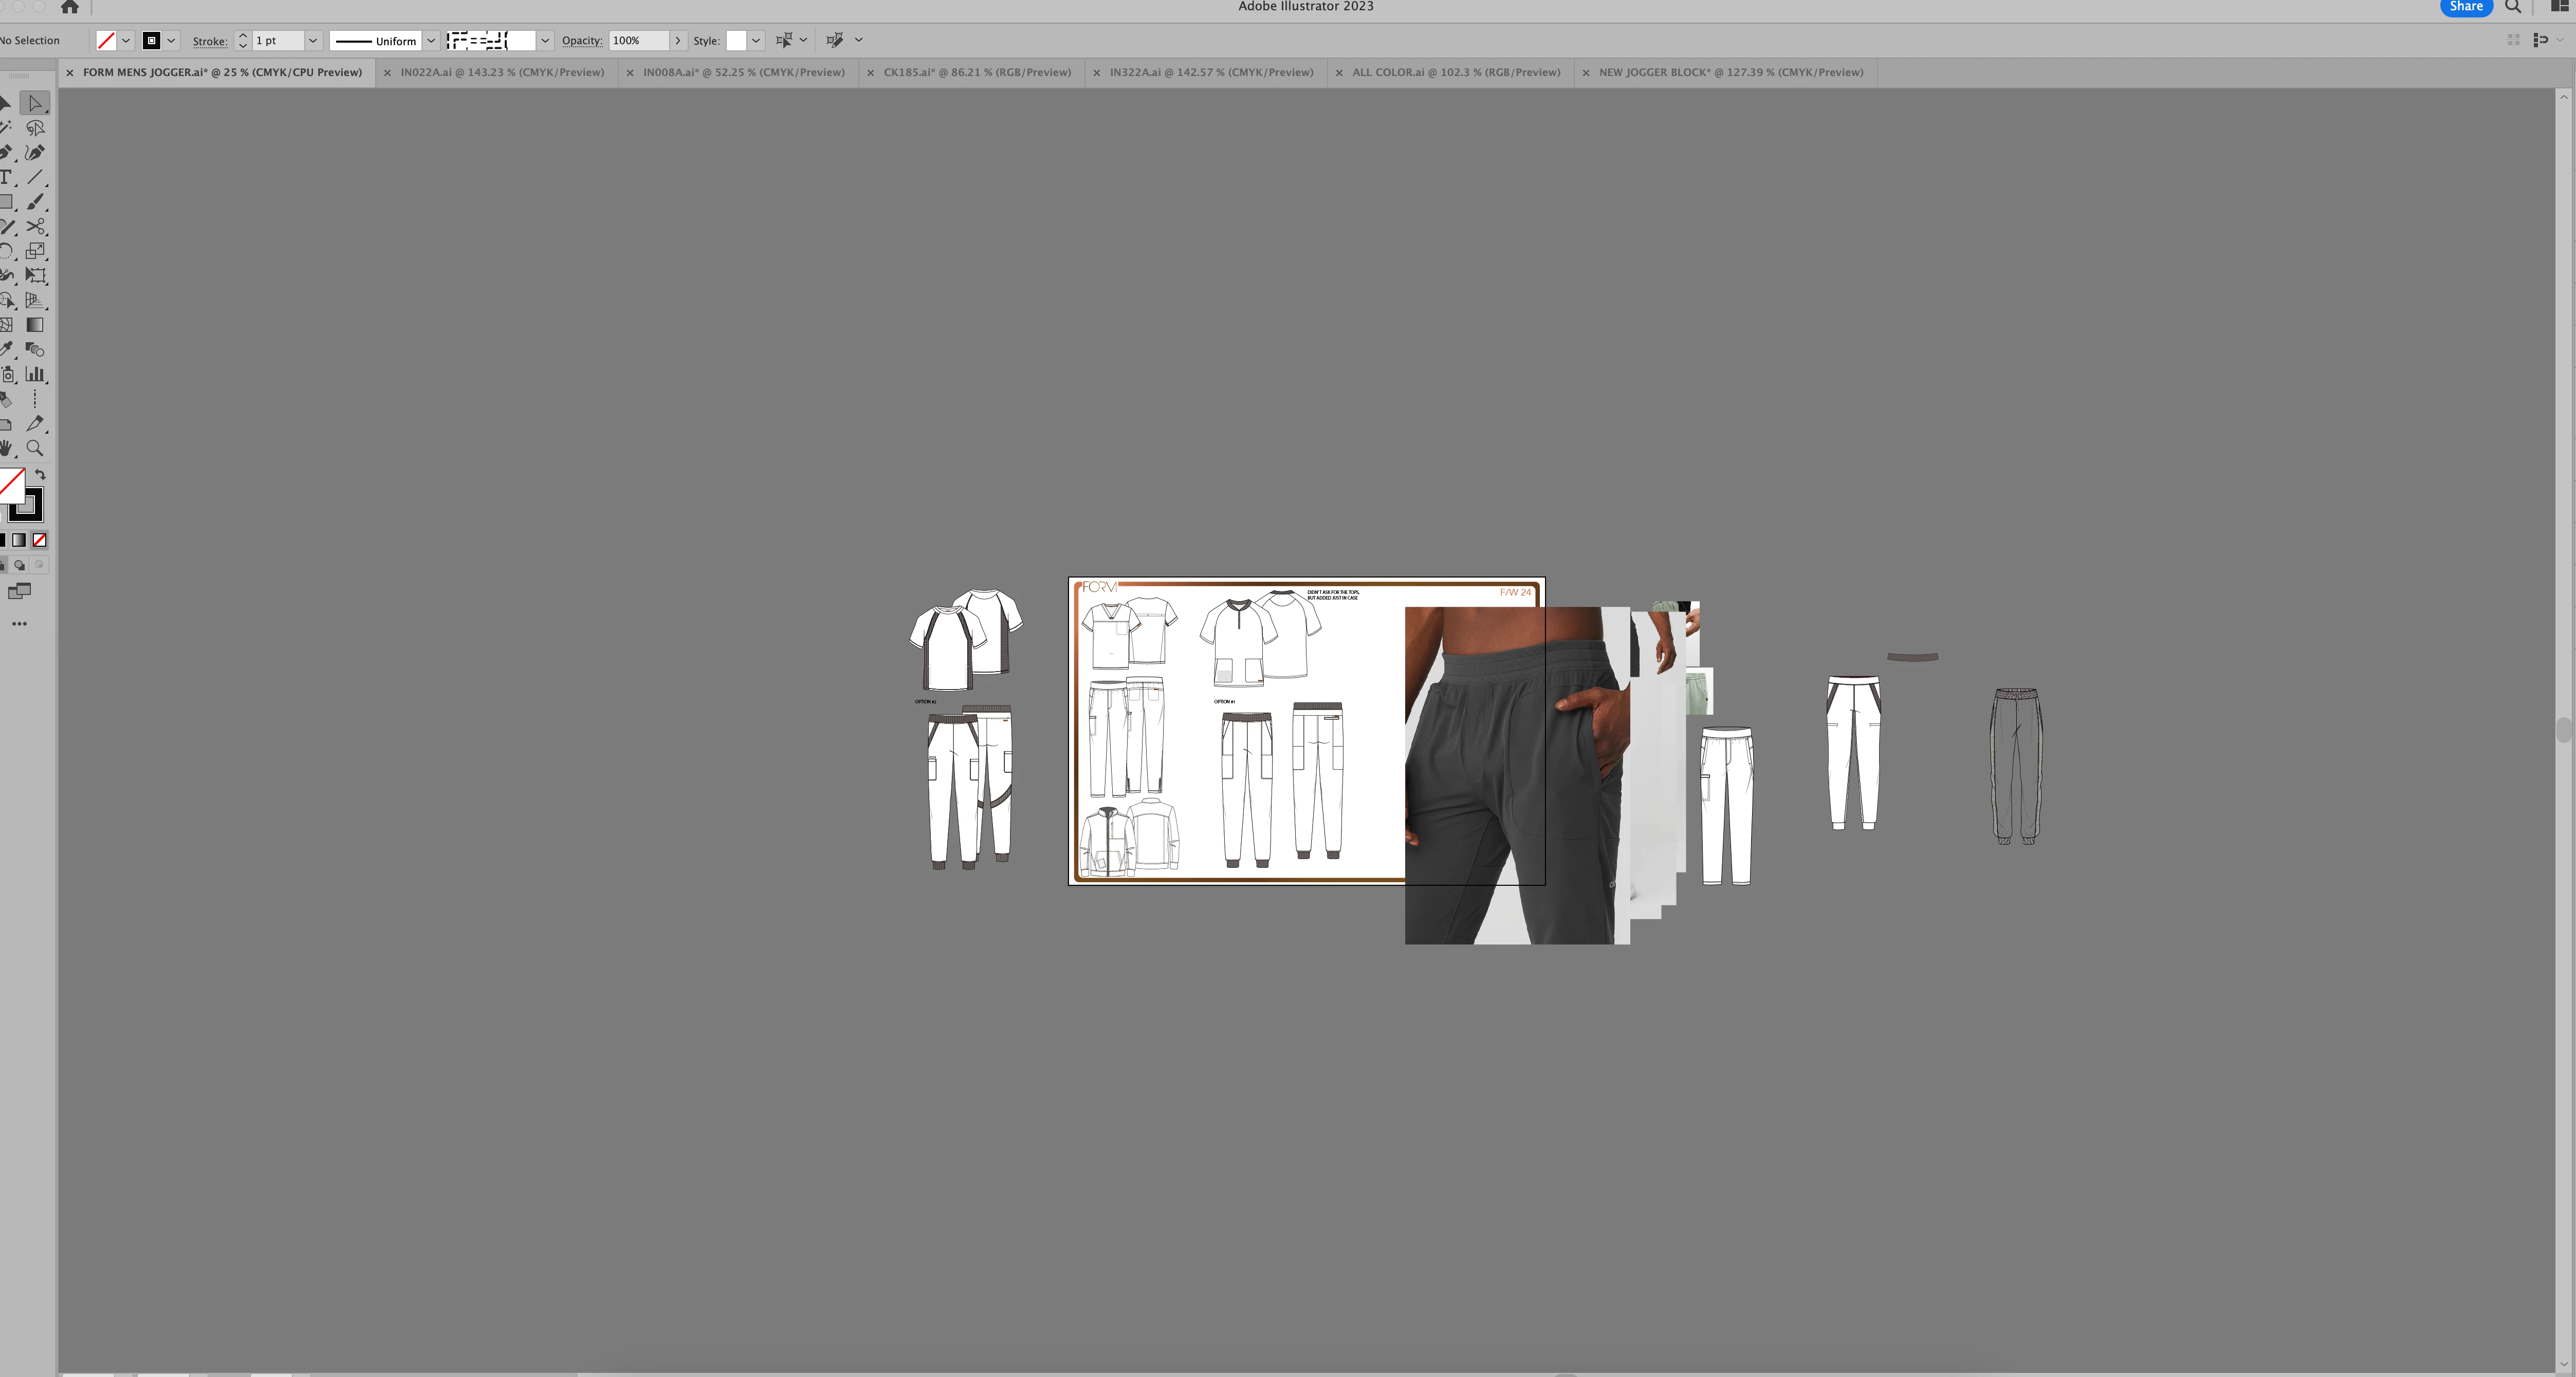This screenshot has height=1377, width=2576.
Task: Swap fill and stroke colors
Action: click(x=40, y=474)
